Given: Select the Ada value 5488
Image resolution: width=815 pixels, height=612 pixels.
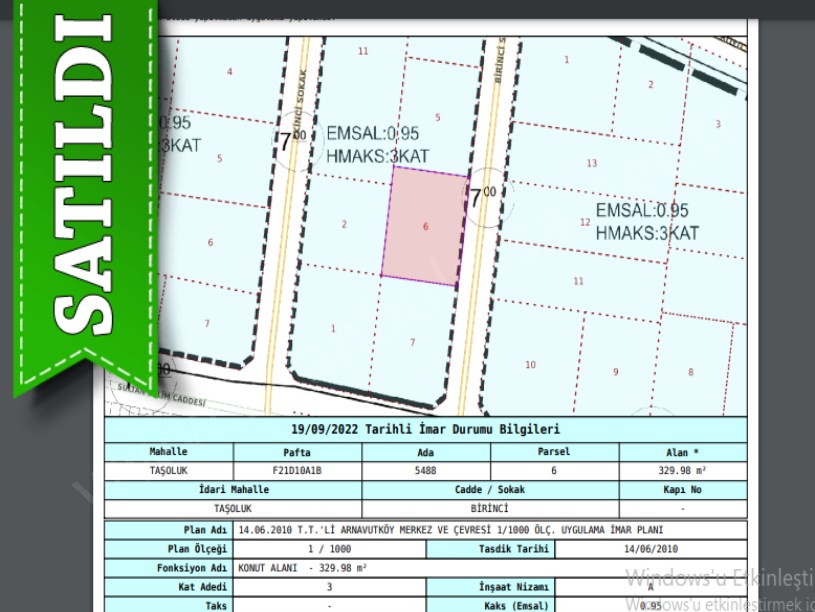Looking at the screenshot, I should coord(426,470).
